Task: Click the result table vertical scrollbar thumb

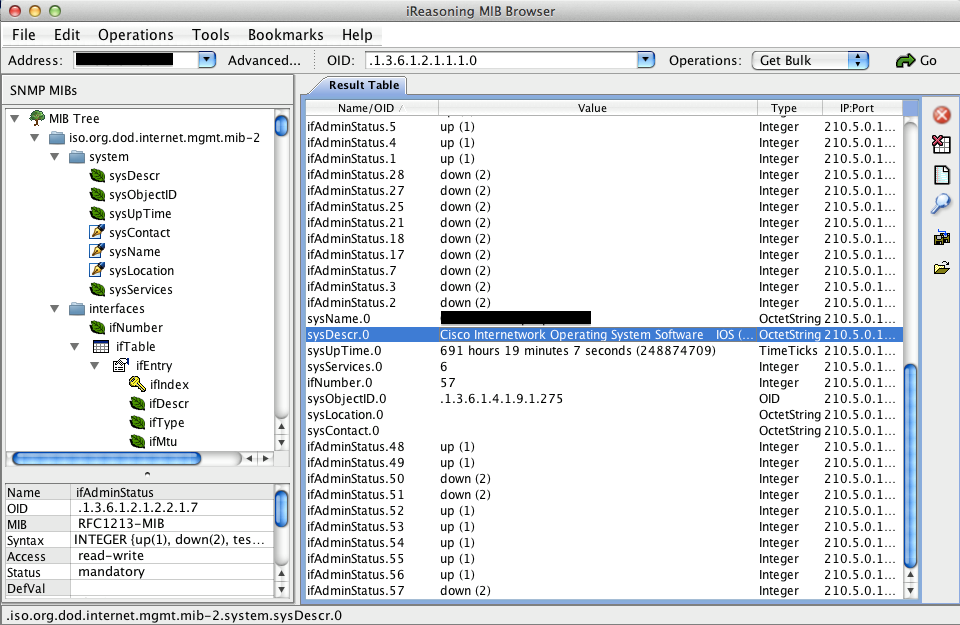Action: pyautogui.click(x=910, y=465)
